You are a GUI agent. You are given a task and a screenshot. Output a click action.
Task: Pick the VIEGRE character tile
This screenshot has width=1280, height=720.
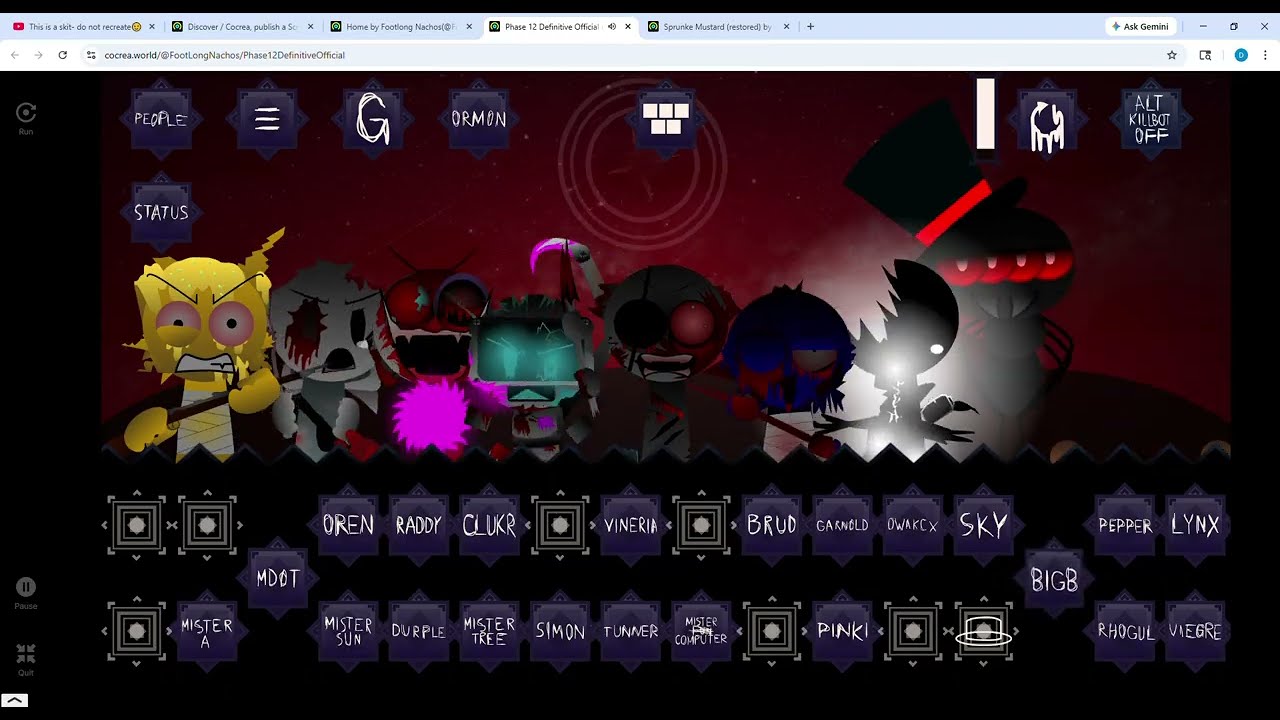pyautogui.click(x=1195, y=631)
